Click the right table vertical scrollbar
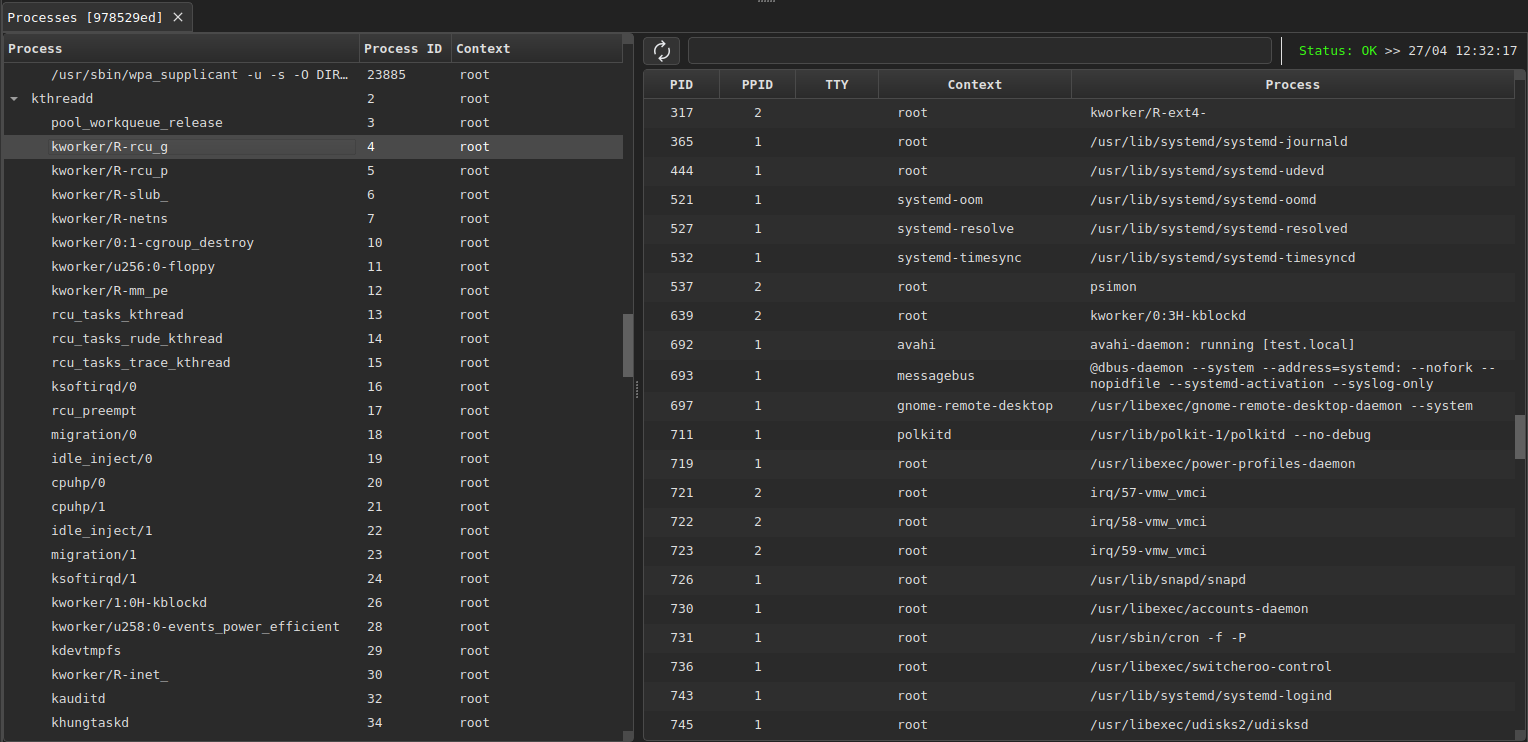 [1520, 435]
